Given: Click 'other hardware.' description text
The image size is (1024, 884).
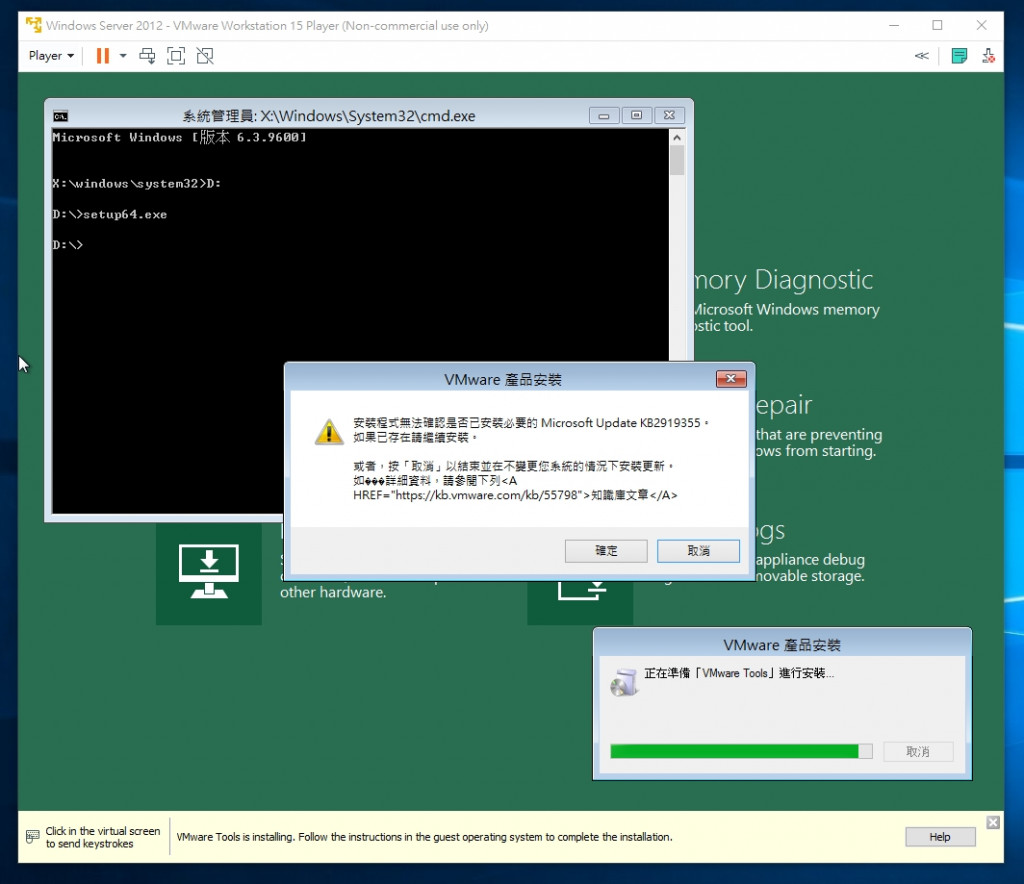Looking at the screenshot, I should point(333,592).
